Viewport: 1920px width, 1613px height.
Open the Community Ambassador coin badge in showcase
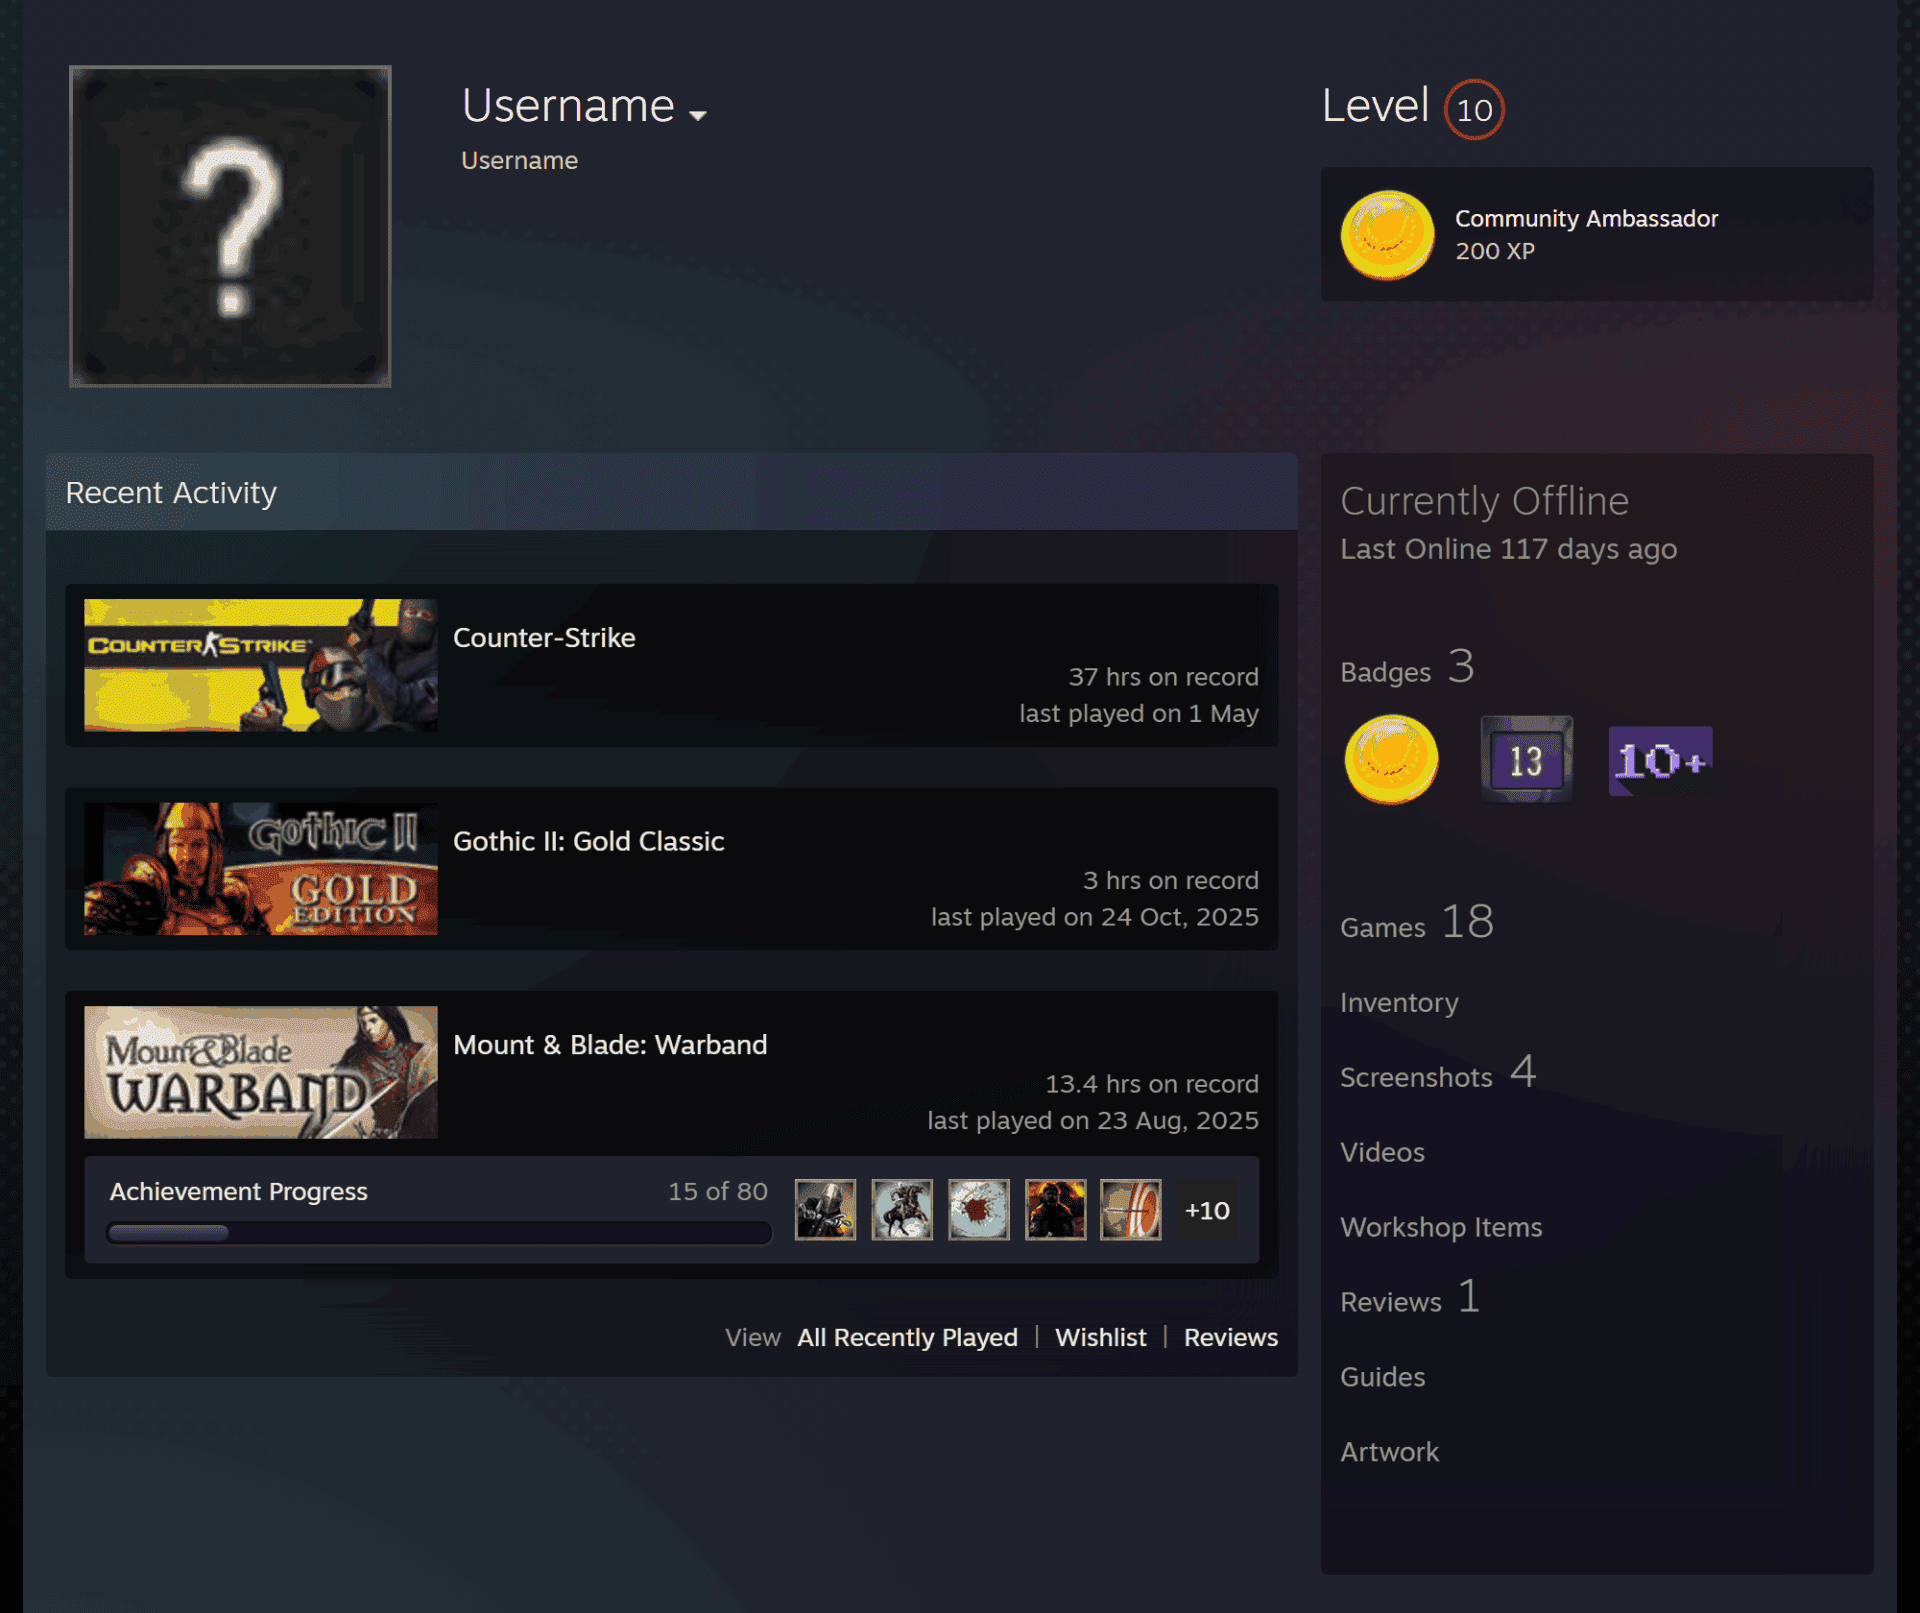1387,235
